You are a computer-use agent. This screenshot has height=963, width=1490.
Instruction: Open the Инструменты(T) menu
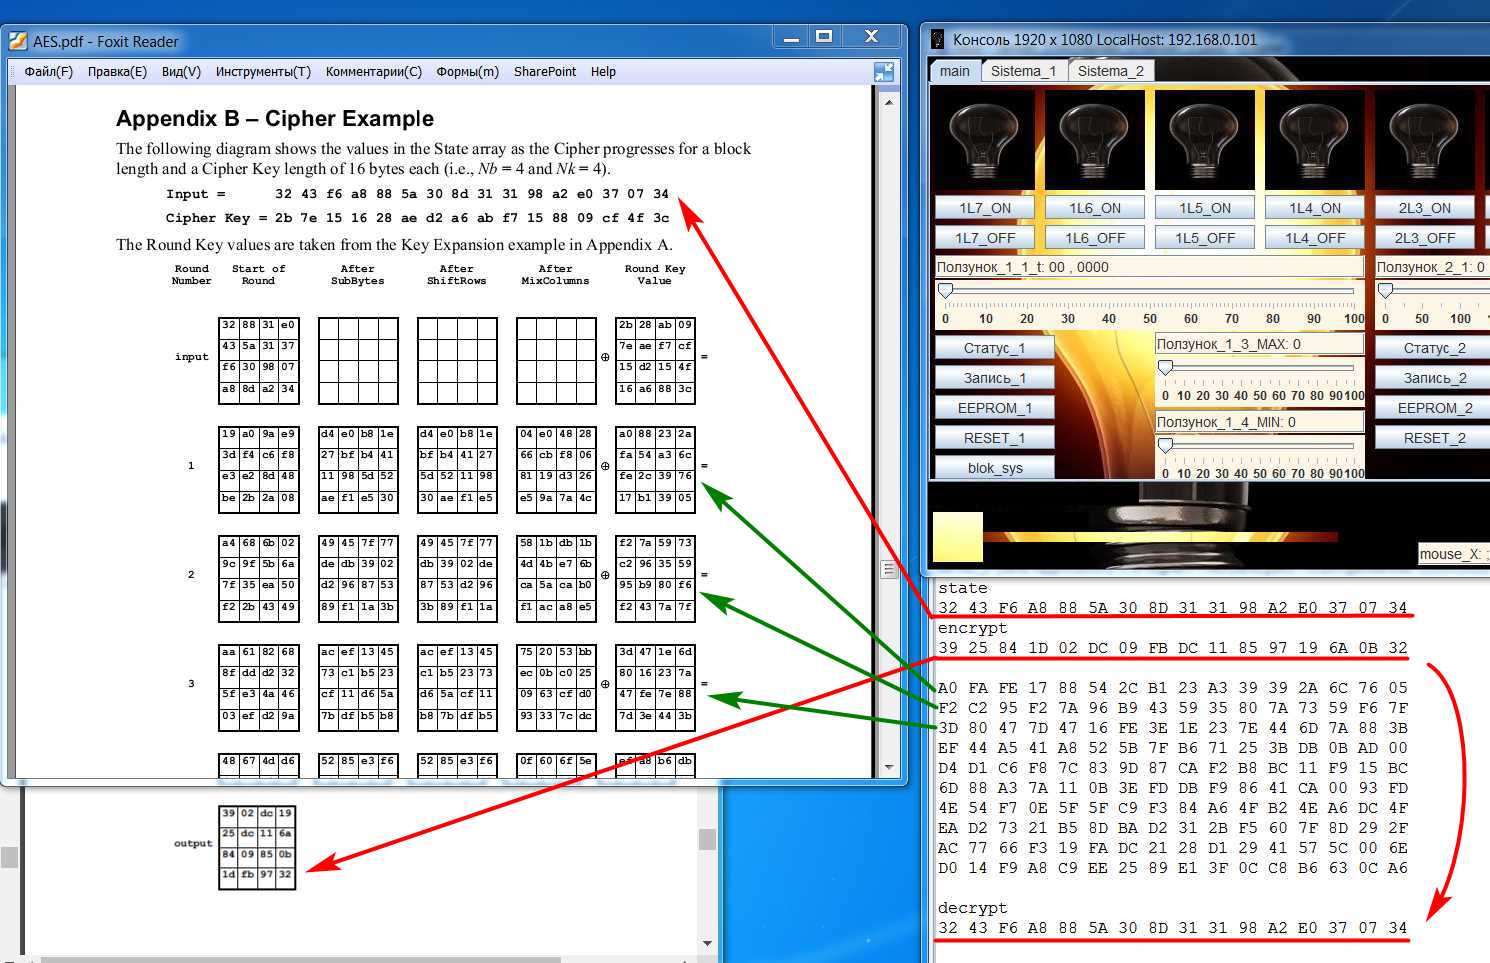click(263, 72)
